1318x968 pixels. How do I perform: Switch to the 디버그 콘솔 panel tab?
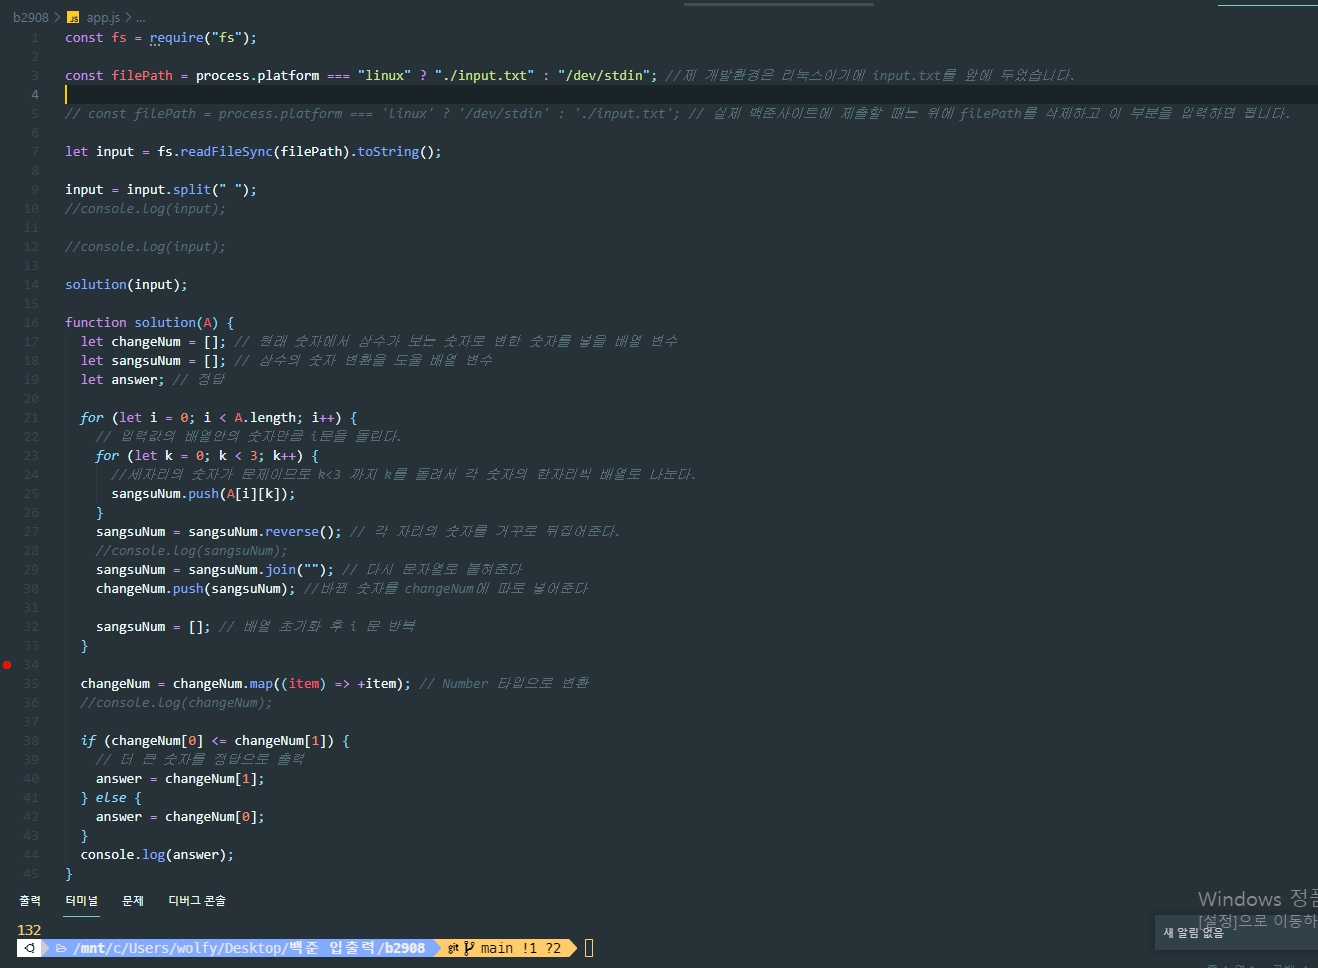pos(197,901)
